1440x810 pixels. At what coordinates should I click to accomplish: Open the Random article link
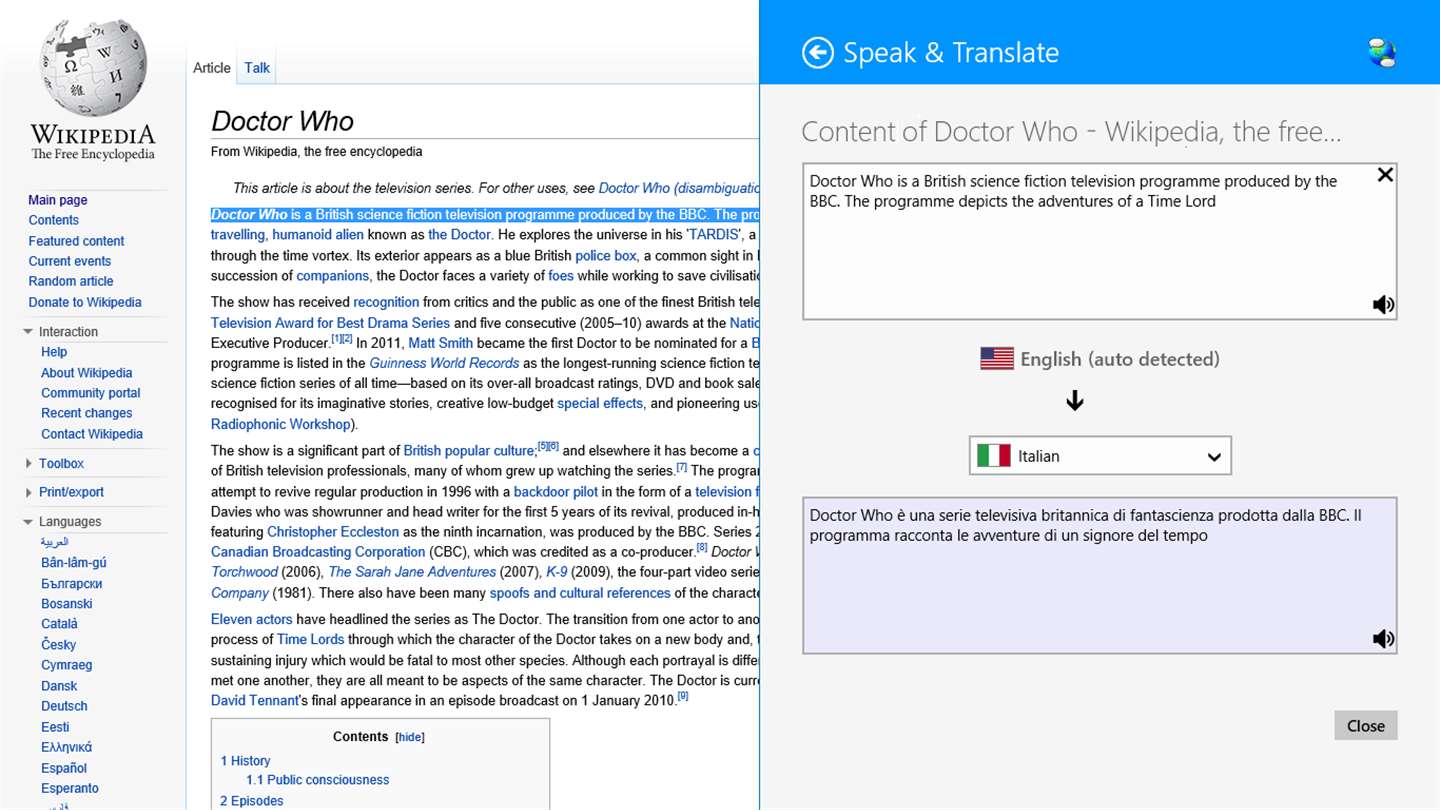coord(71,281)
